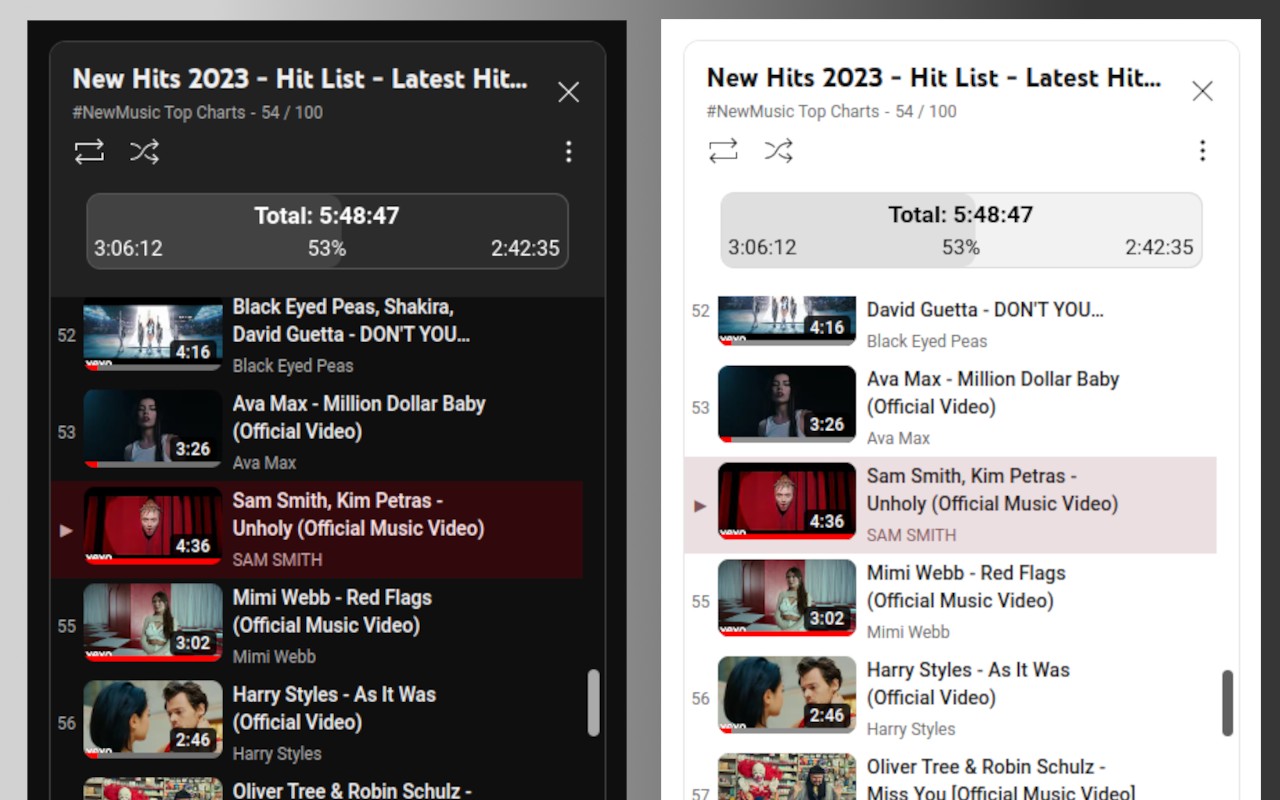Select Mimi Webb thumbnail in light panel
The width and height of the screenshot is (1280, 800).
787,598
